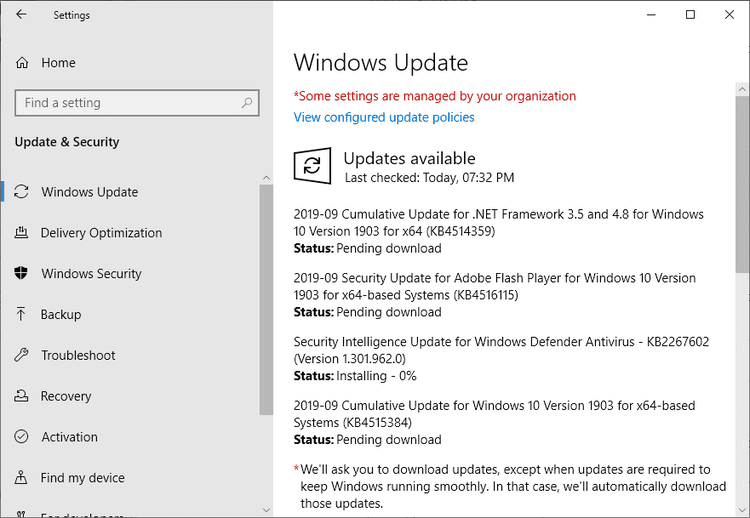The width and height of the screenshot is (750, 518).
Task: Click sidebar scrollbar up arrow
Action: point(266,177)
